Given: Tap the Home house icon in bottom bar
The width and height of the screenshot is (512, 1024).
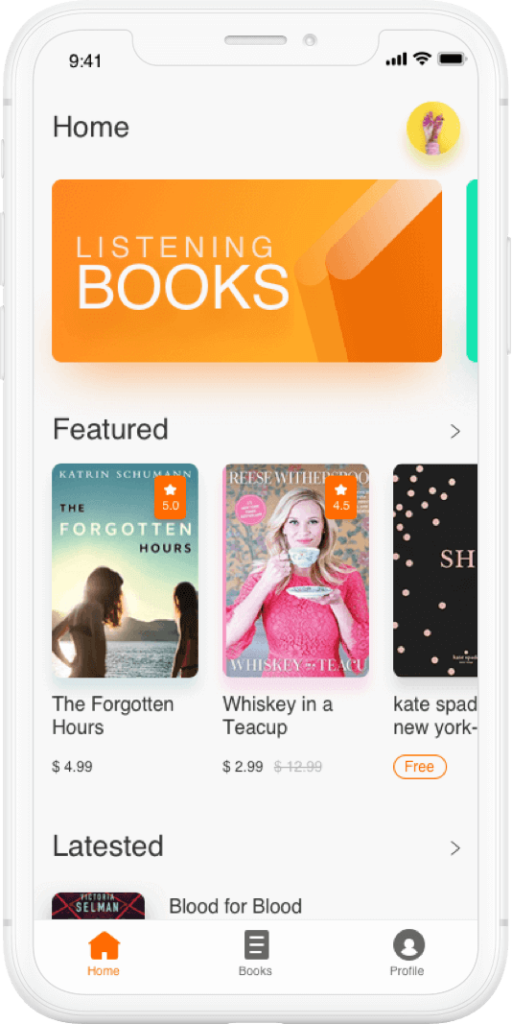Looking at the screenshot, I should [x=104, y=945].
